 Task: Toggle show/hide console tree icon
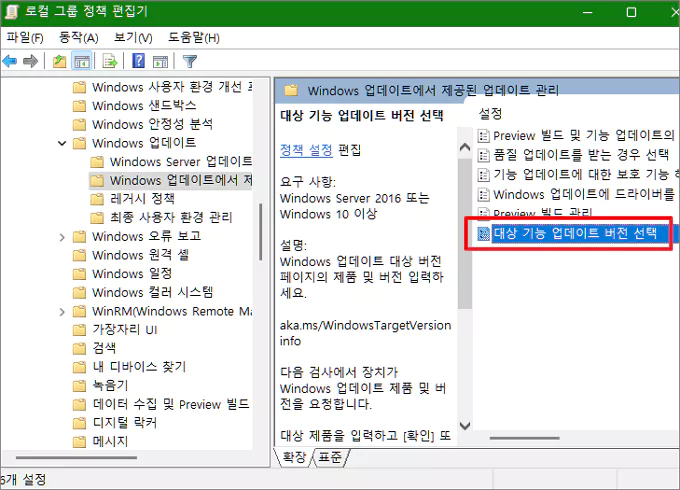coord(82,61)
